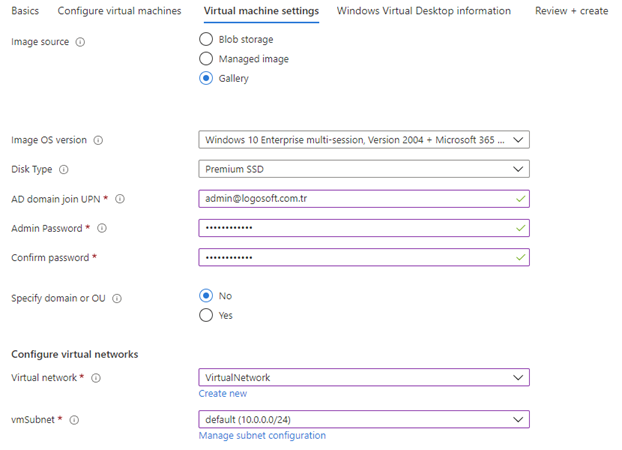Viewport: 622px width, 450px height.
Task: Click info icon beside Image OS version
Action: (x=98, y=140)
